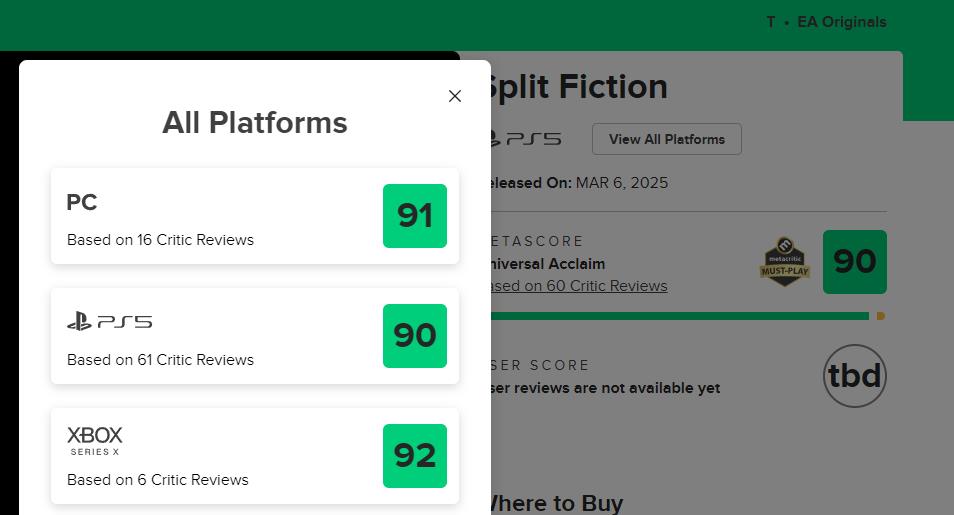Click the tbd user score circle
The image size is (954, 515).
(x=855, y=376)
